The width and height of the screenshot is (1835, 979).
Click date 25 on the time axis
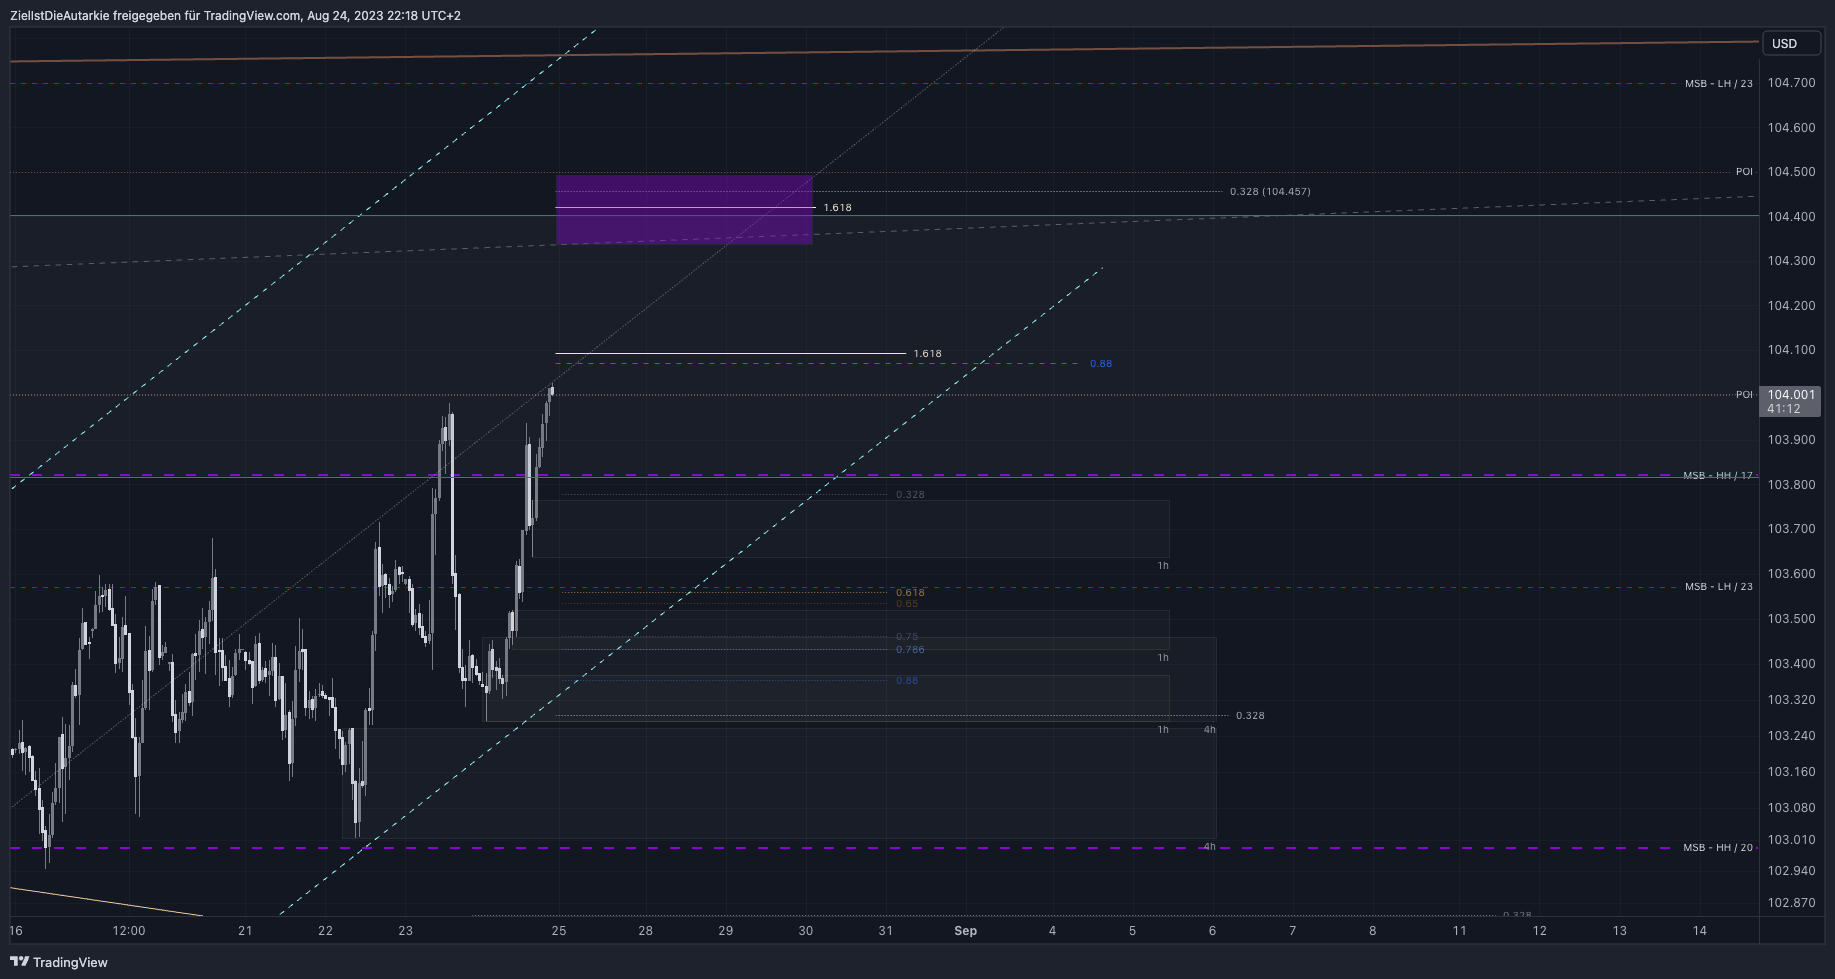559,931
